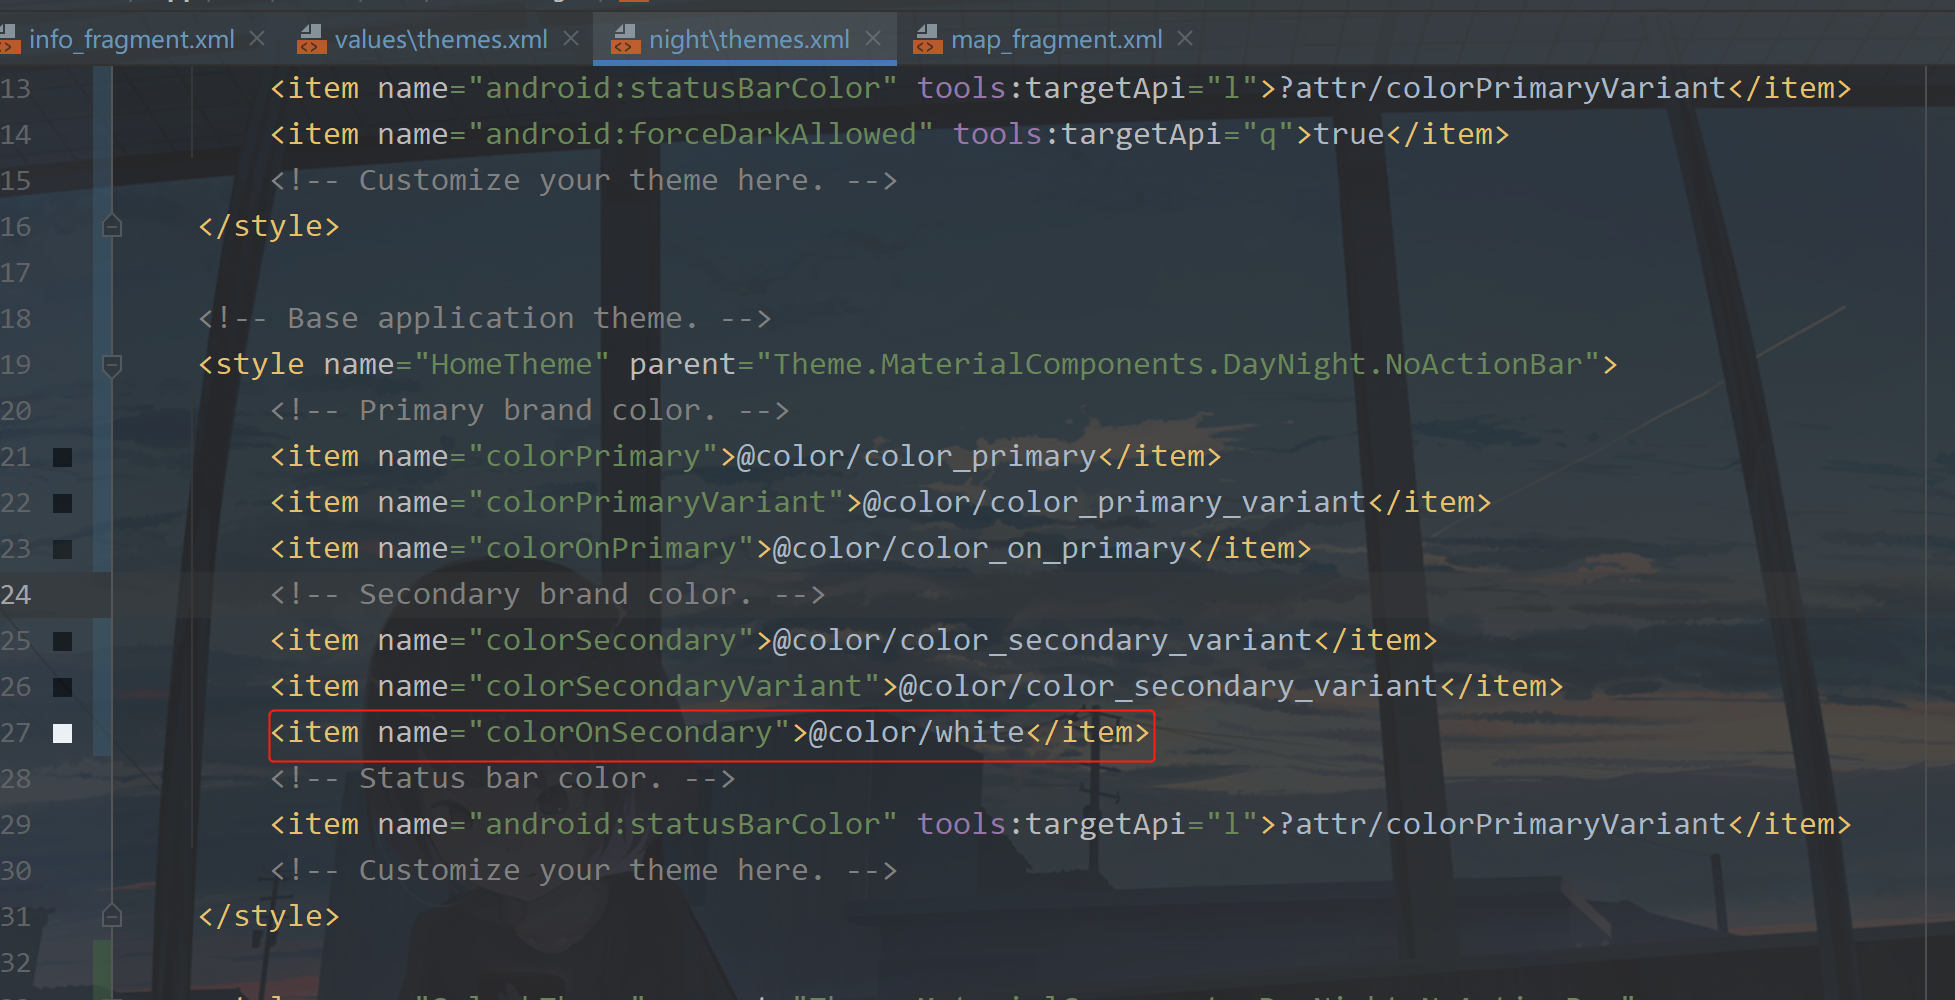This screenshot has width=1955, height=1000.
Task: Click "Customize your theme here." comment on line 15
Action: [x=584, y=181]
